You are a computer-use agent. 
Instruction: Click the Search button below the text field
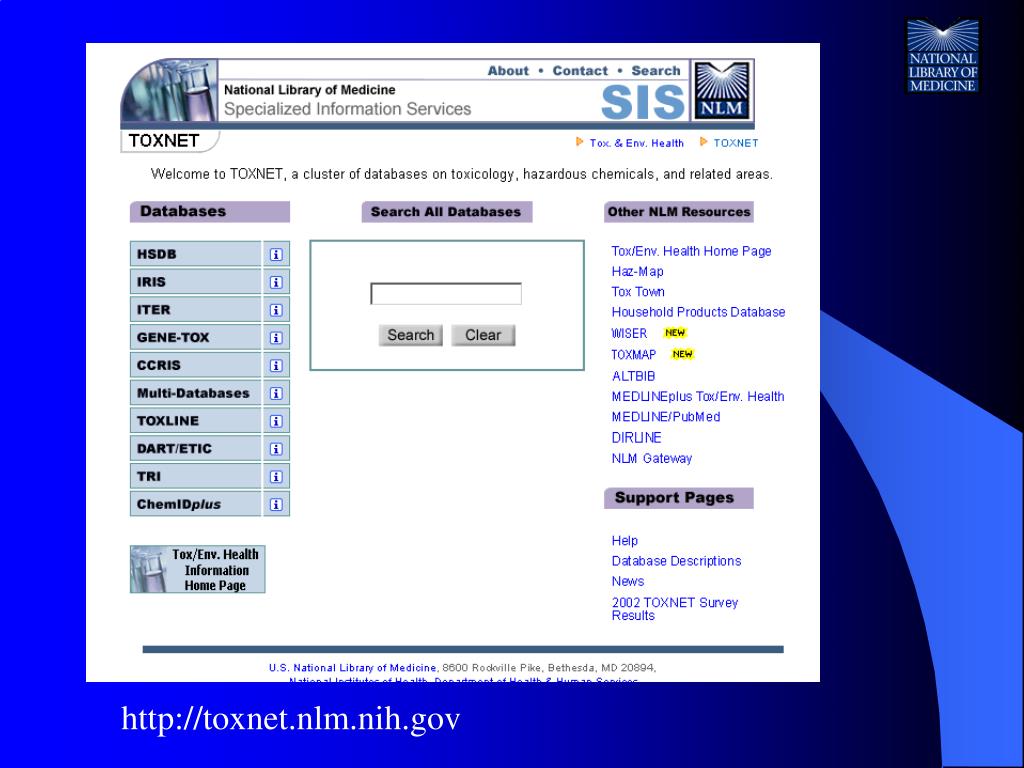point(410,335)
